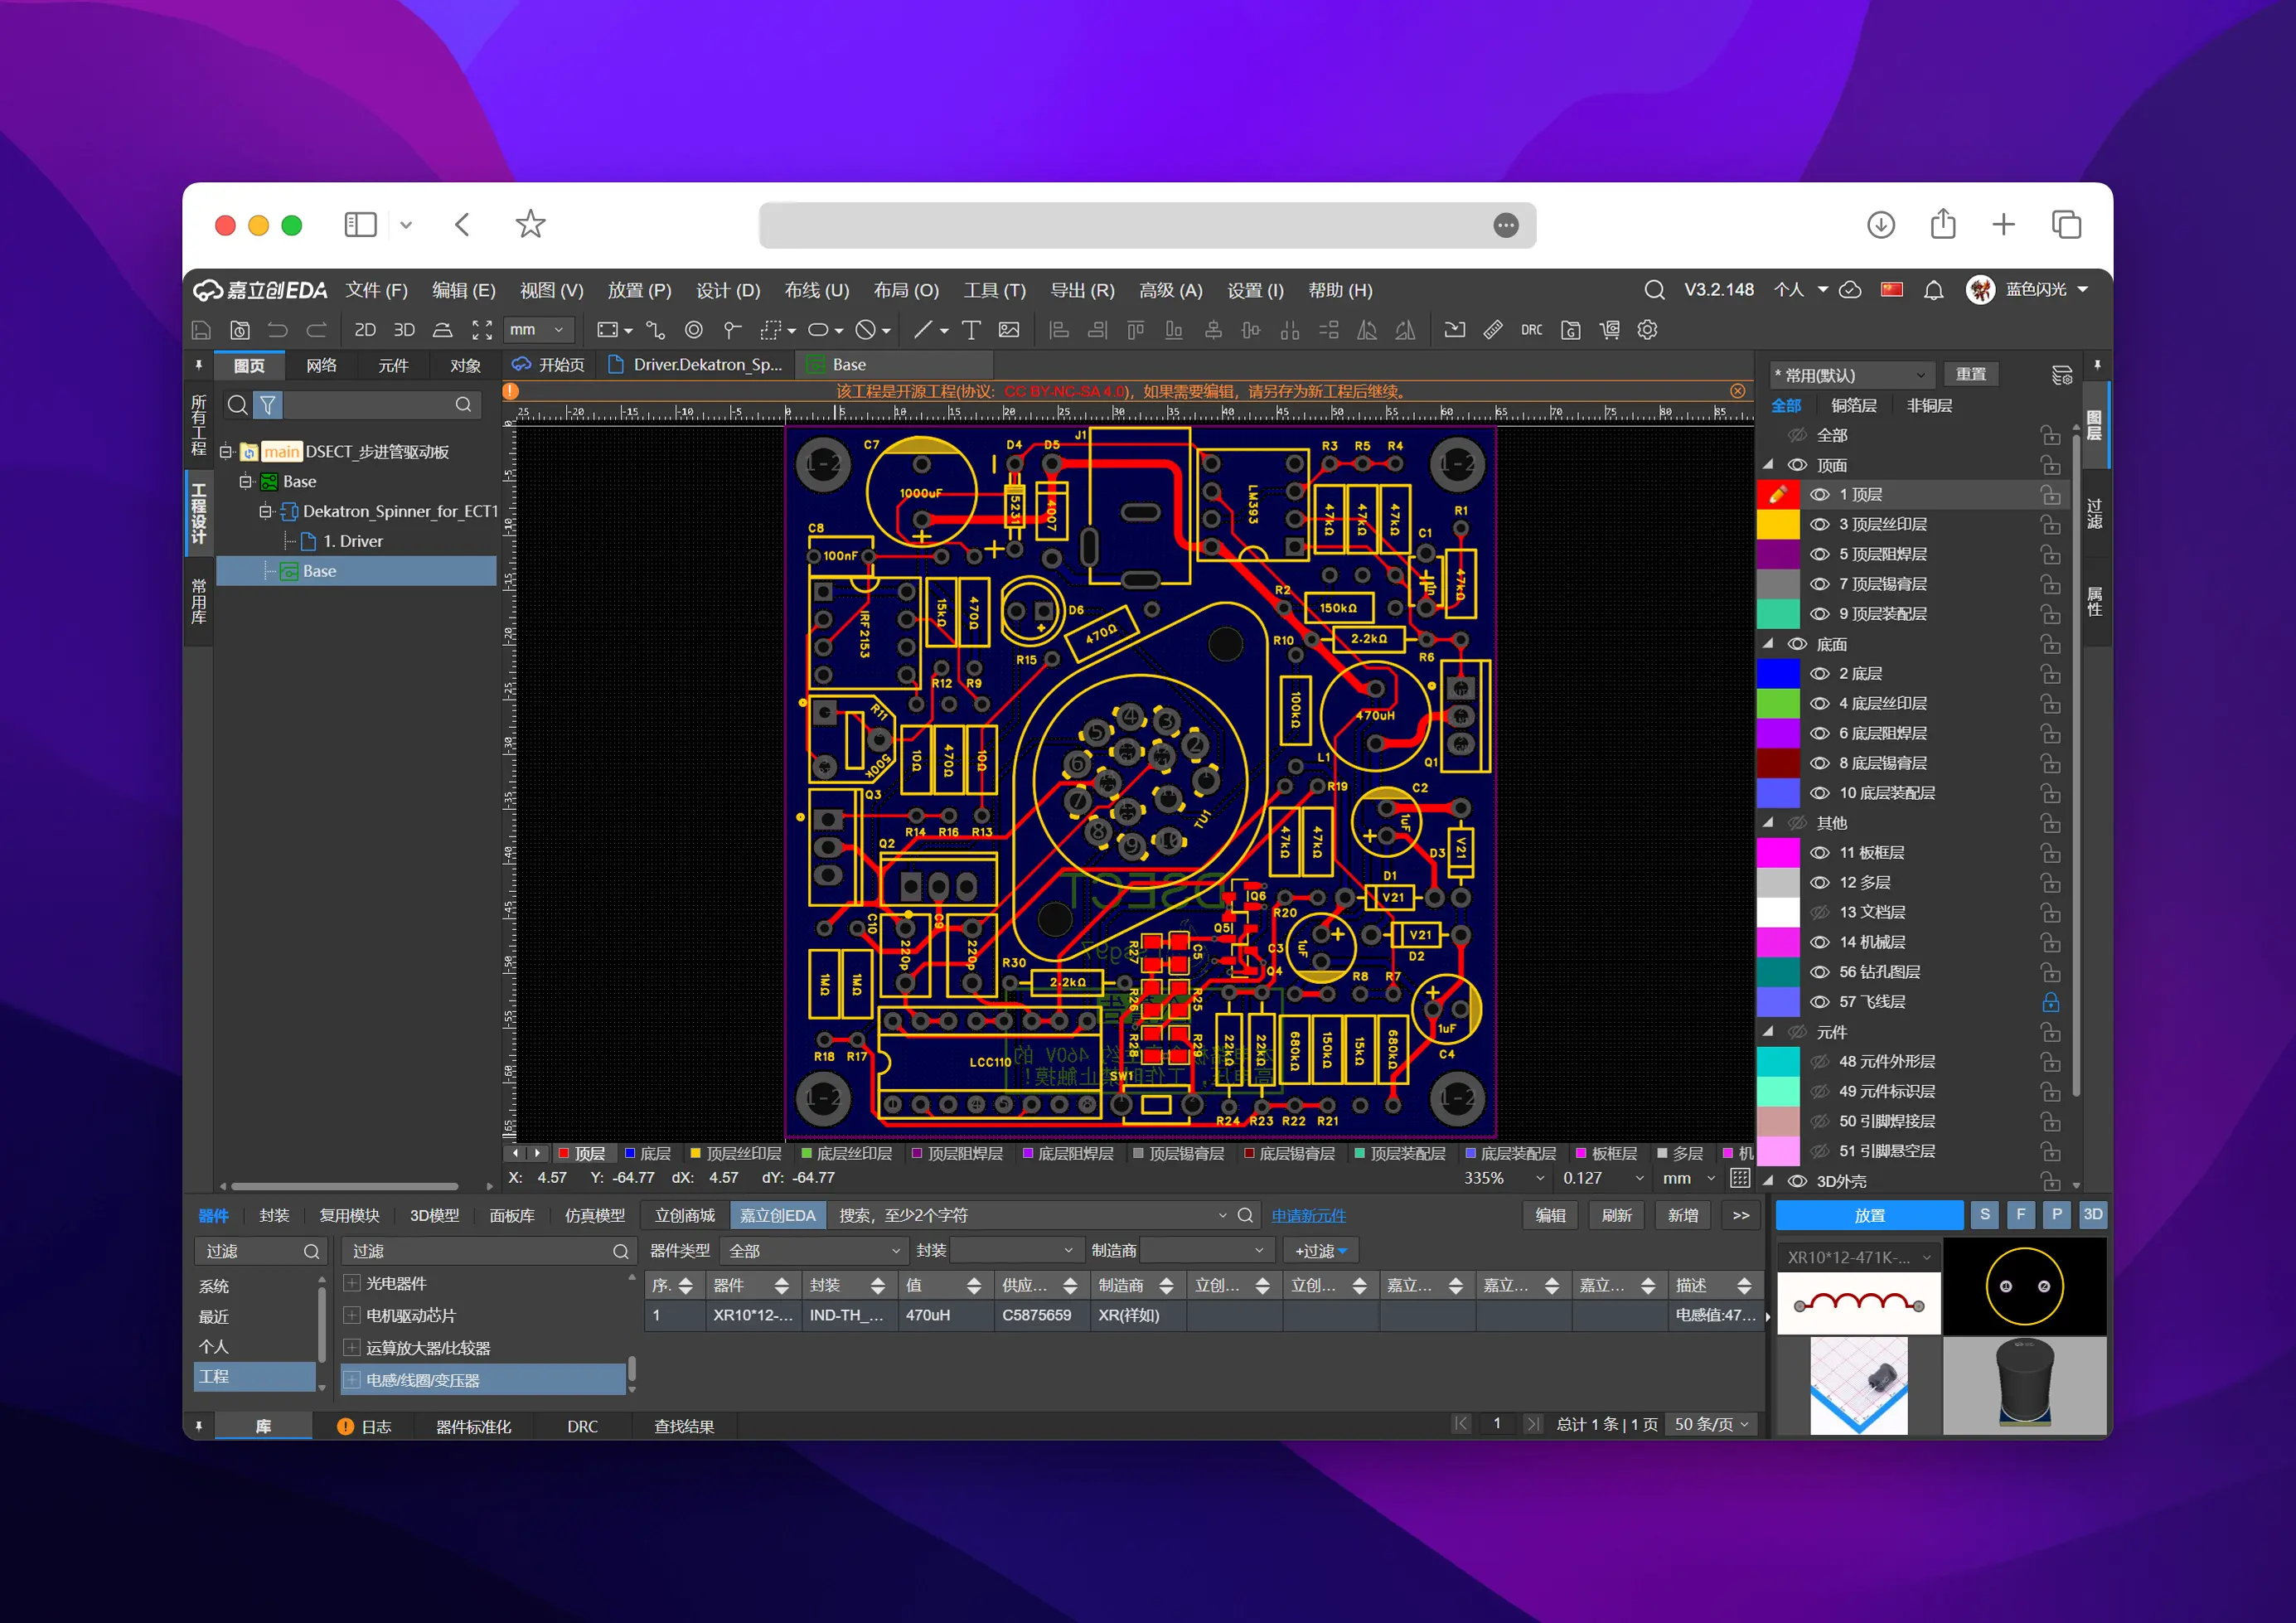The width and height of the screenshot is (2296, 1623).
Task: Show the 13 文档层 layer
Action: [x=1820, y=913]
